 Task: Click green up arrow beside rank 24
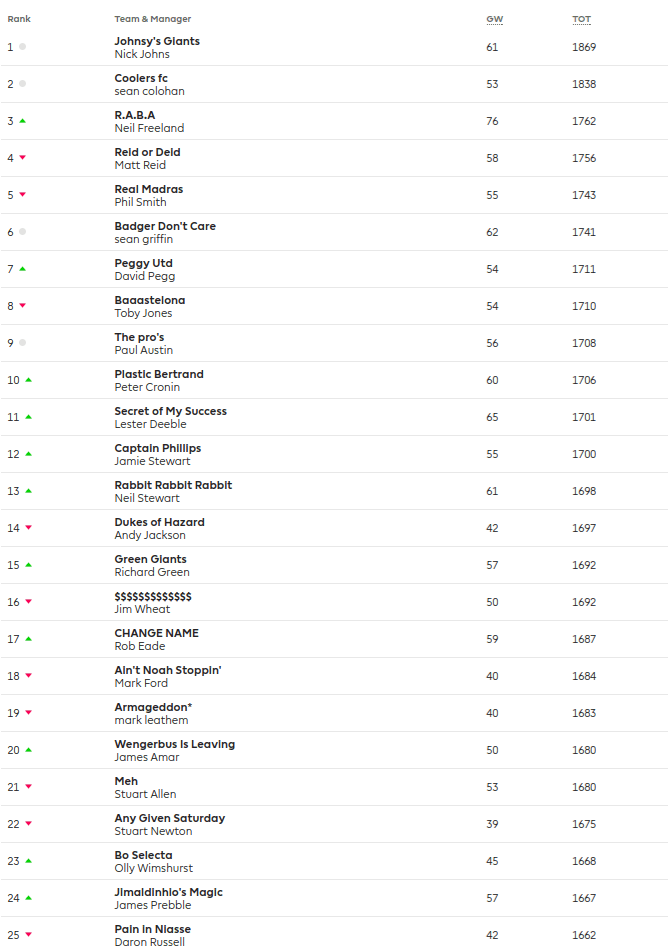pos(28,898)
